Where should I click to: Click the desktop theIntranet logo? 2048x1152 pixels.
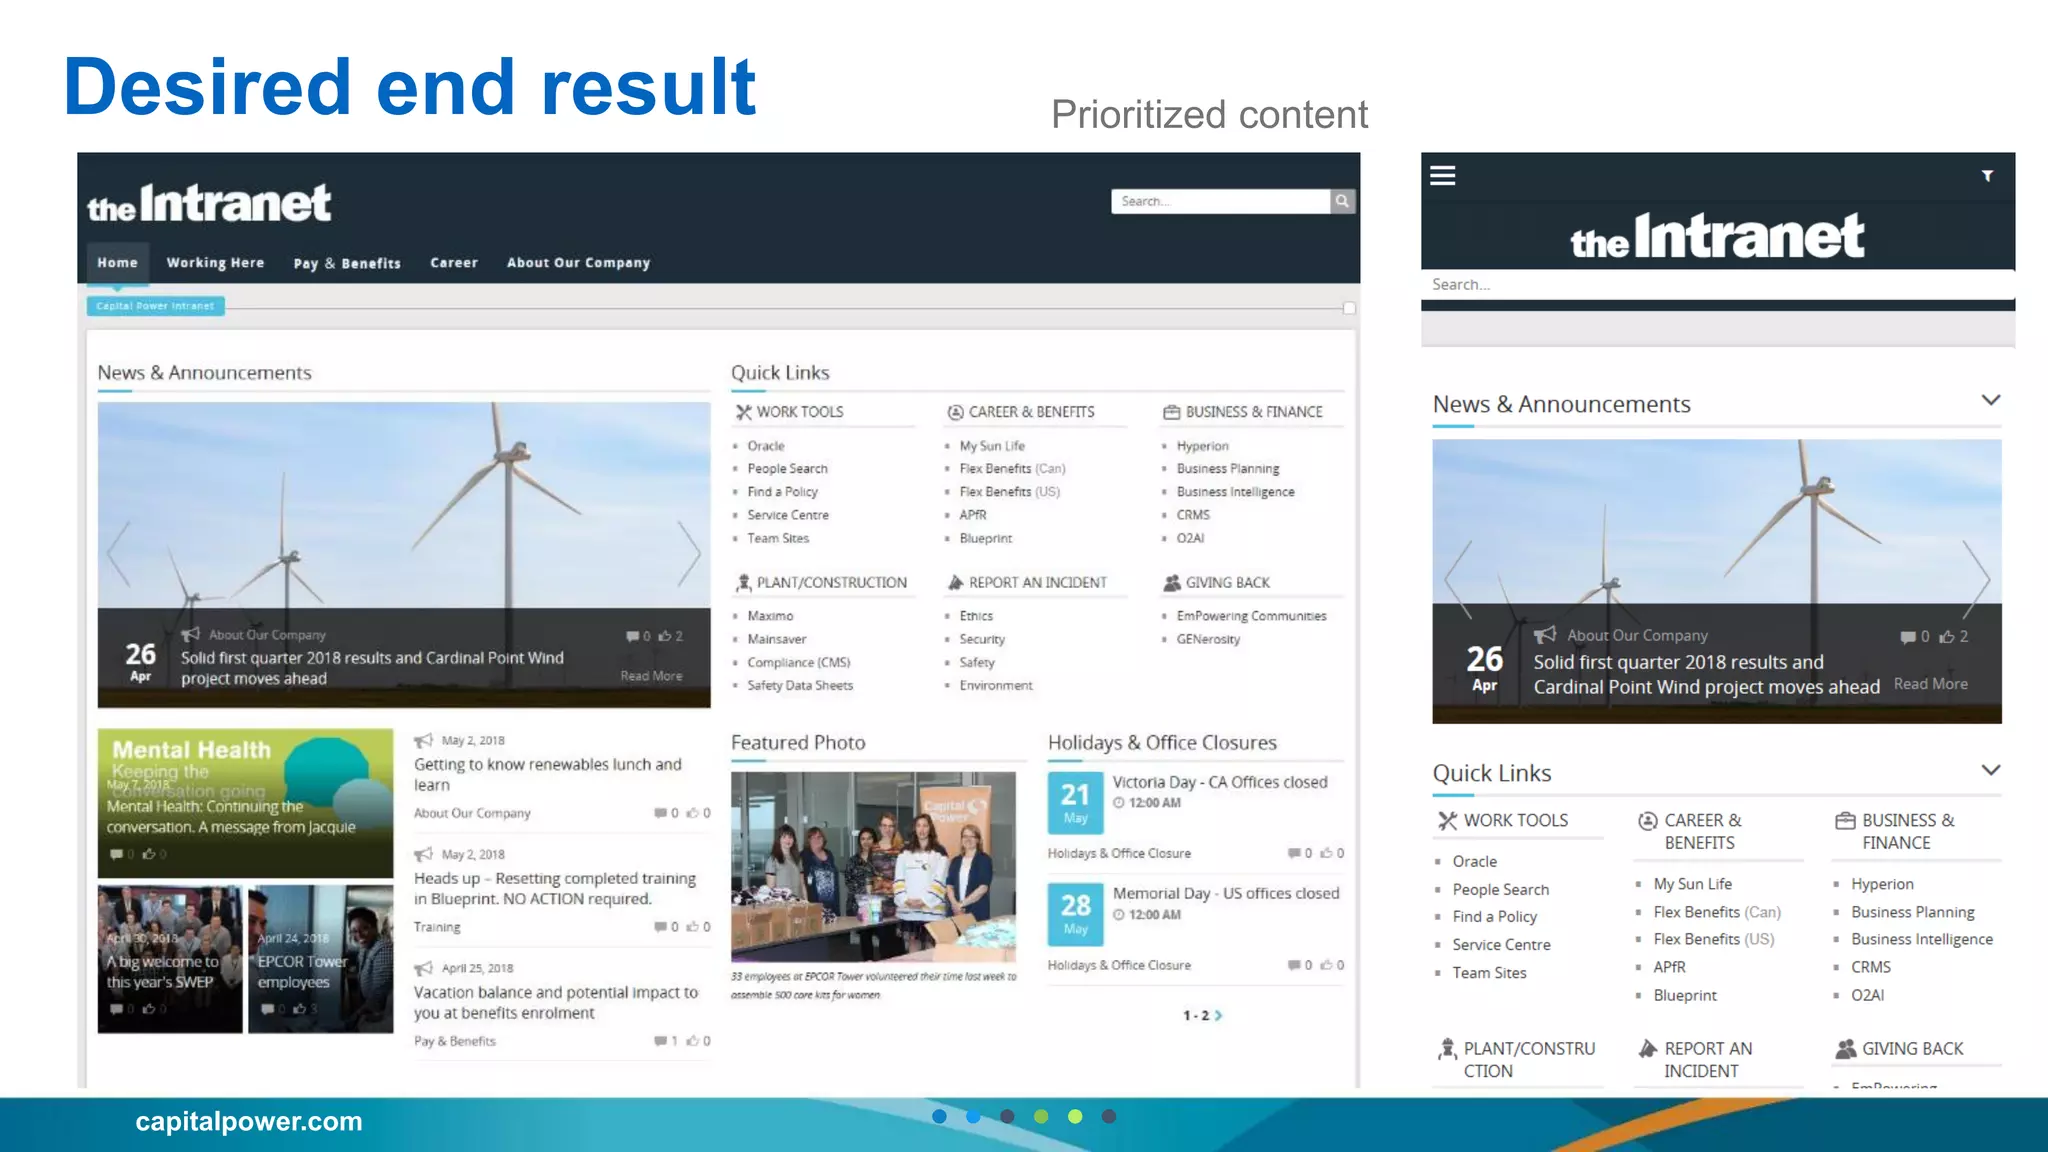click(209, 203)
